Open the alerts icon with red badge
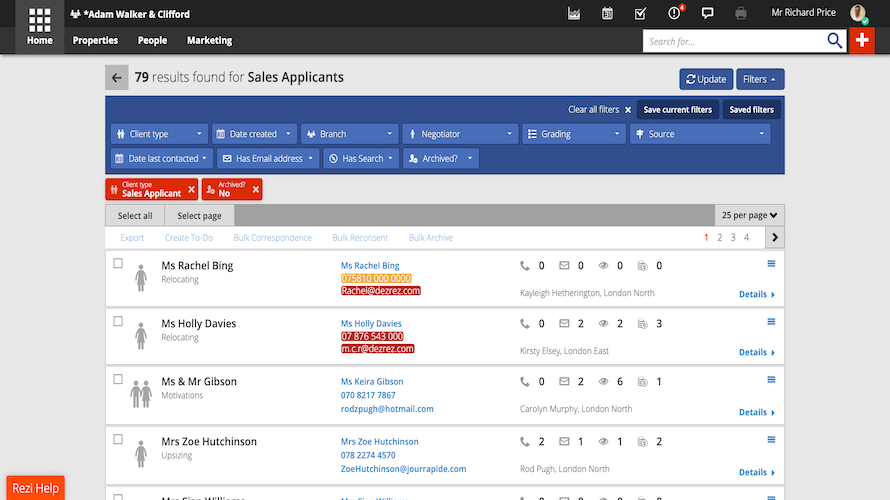 click(x=674, y=12)
